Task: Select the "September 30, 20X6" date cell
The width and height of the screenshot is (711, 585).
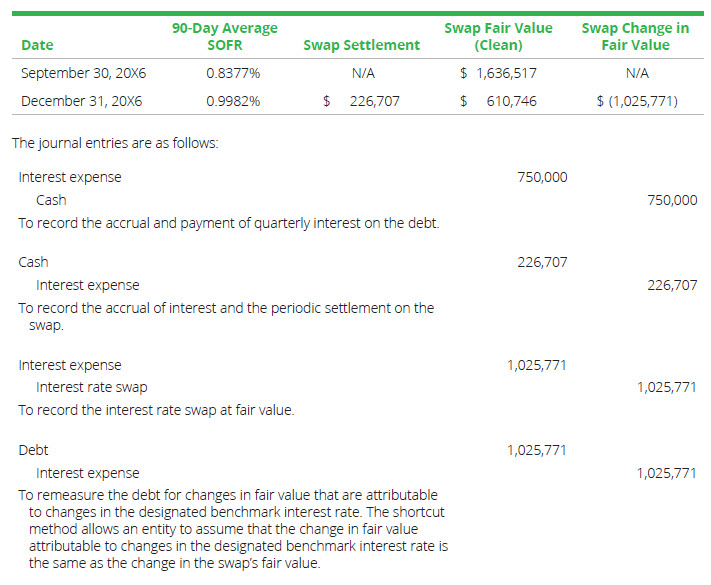Action: 82,73
